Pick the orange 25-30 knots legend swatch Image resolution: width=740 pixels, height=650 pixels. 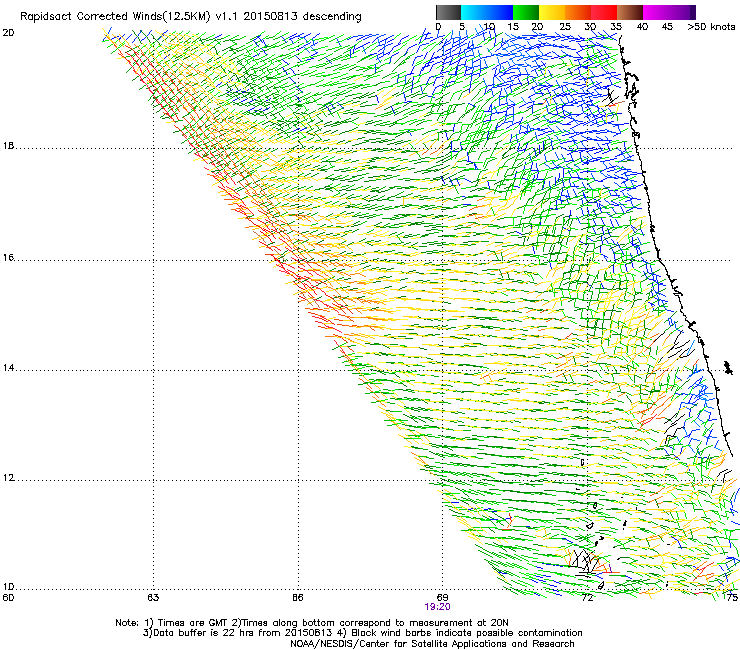tap(578, 12)
